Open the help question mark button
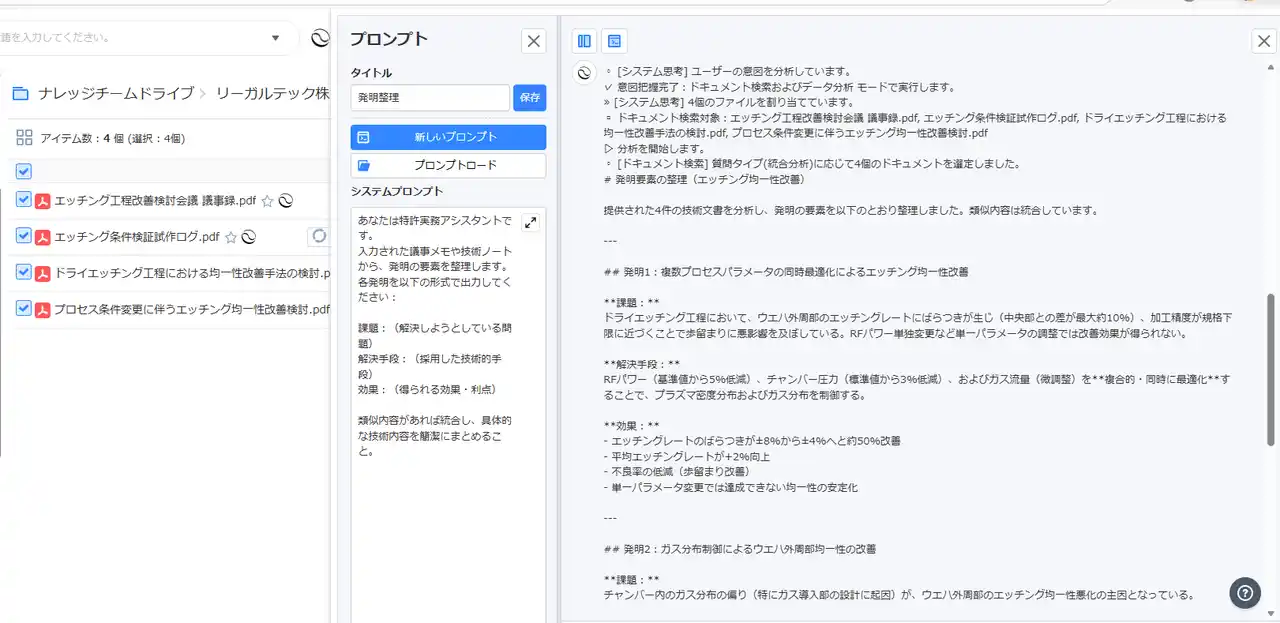The width and height of the screenshot is (1280, 623). 1244,592
